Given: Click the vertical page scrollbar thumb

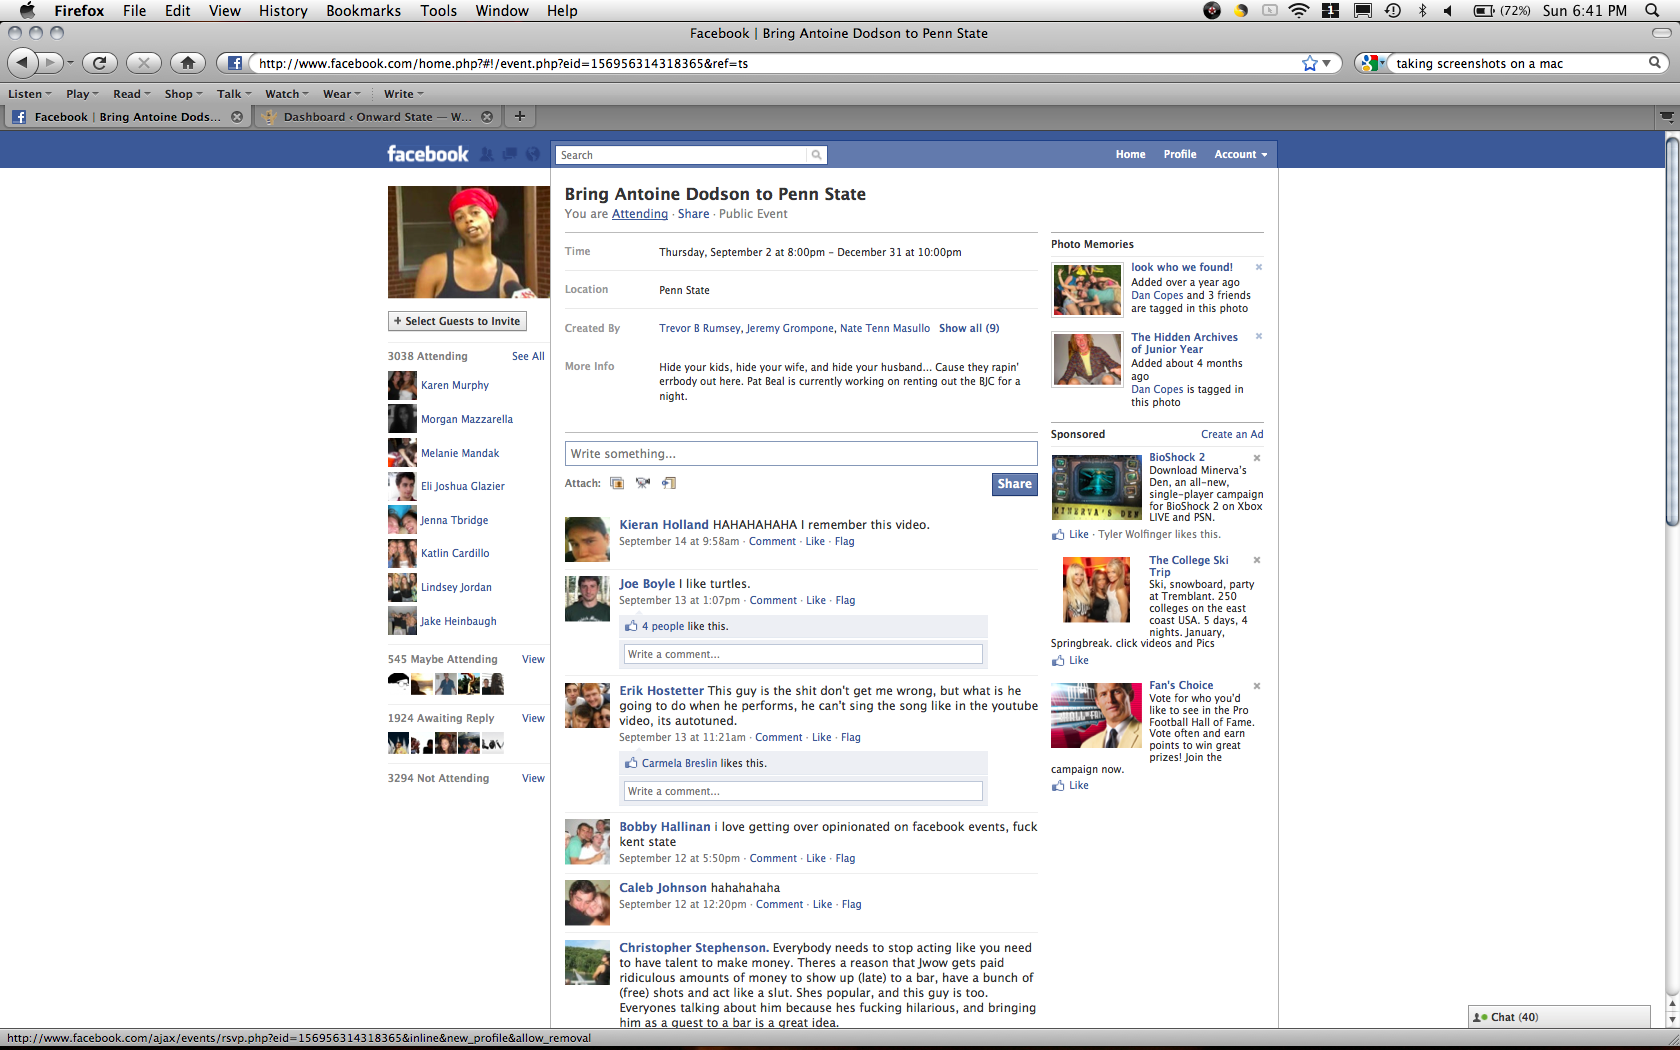Looking at the screenshot, I should 1672,330.
